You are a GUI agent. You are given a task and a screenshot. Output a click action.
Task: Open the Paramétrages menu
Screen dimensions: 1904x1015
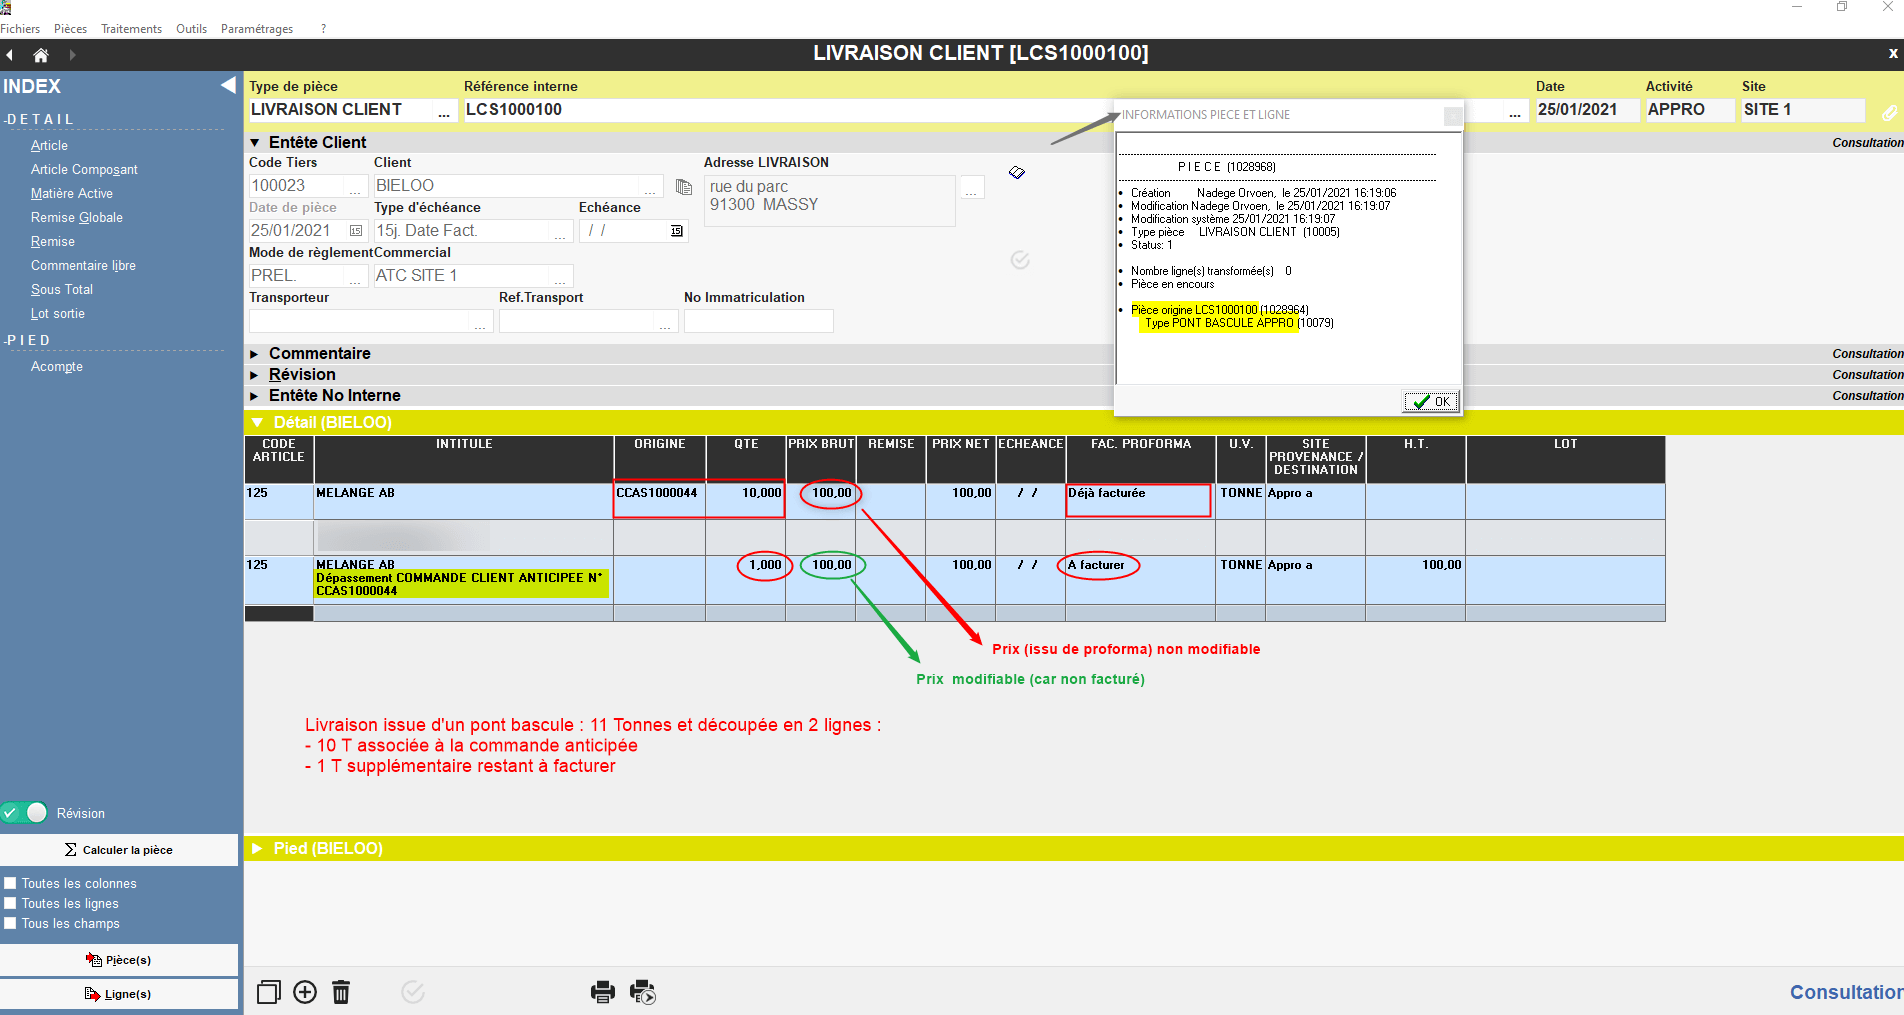[x=257, y=29]
